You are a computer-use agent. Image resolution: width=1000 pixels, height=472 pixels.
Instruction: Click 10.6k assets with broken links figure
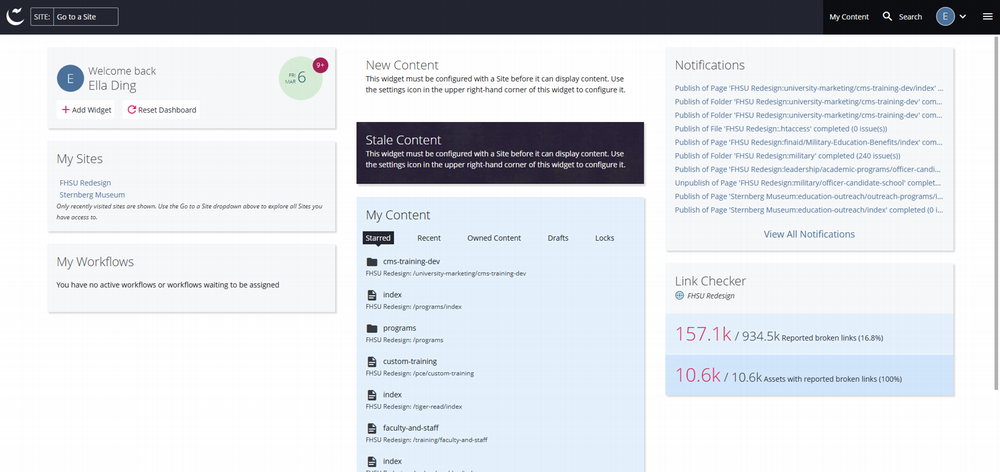tap(698, 375)
